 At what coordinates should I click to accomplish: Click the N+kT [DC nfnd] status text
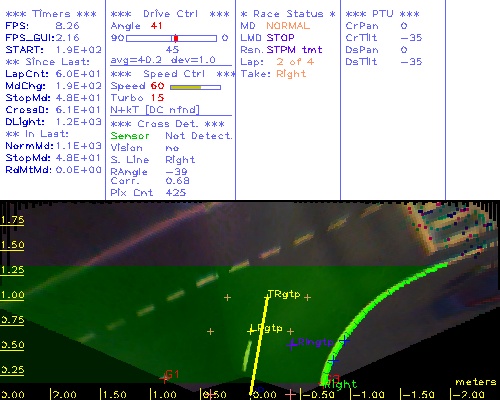click(x=155, y=110)
